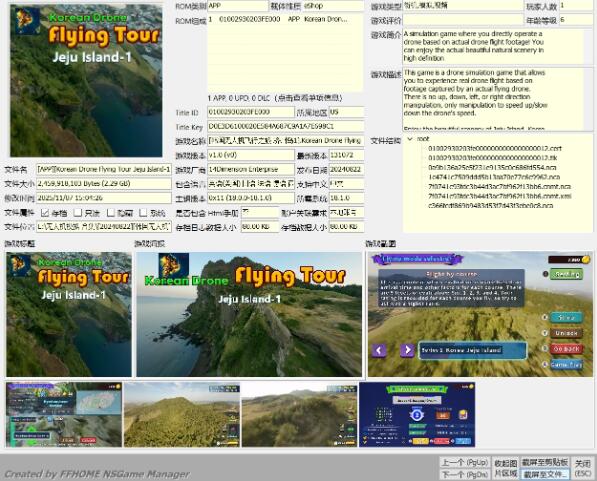Click 截屏至文件 button
The height and width of the screenshot is (481, 597).
[x=545, y=474]
